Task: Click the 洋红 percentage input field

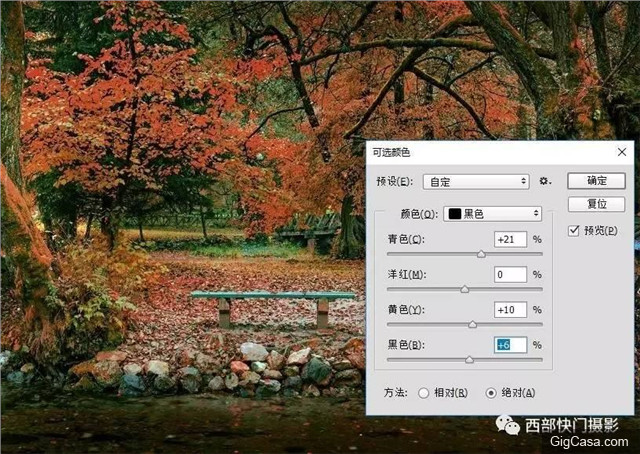Action: click(510, 274)
